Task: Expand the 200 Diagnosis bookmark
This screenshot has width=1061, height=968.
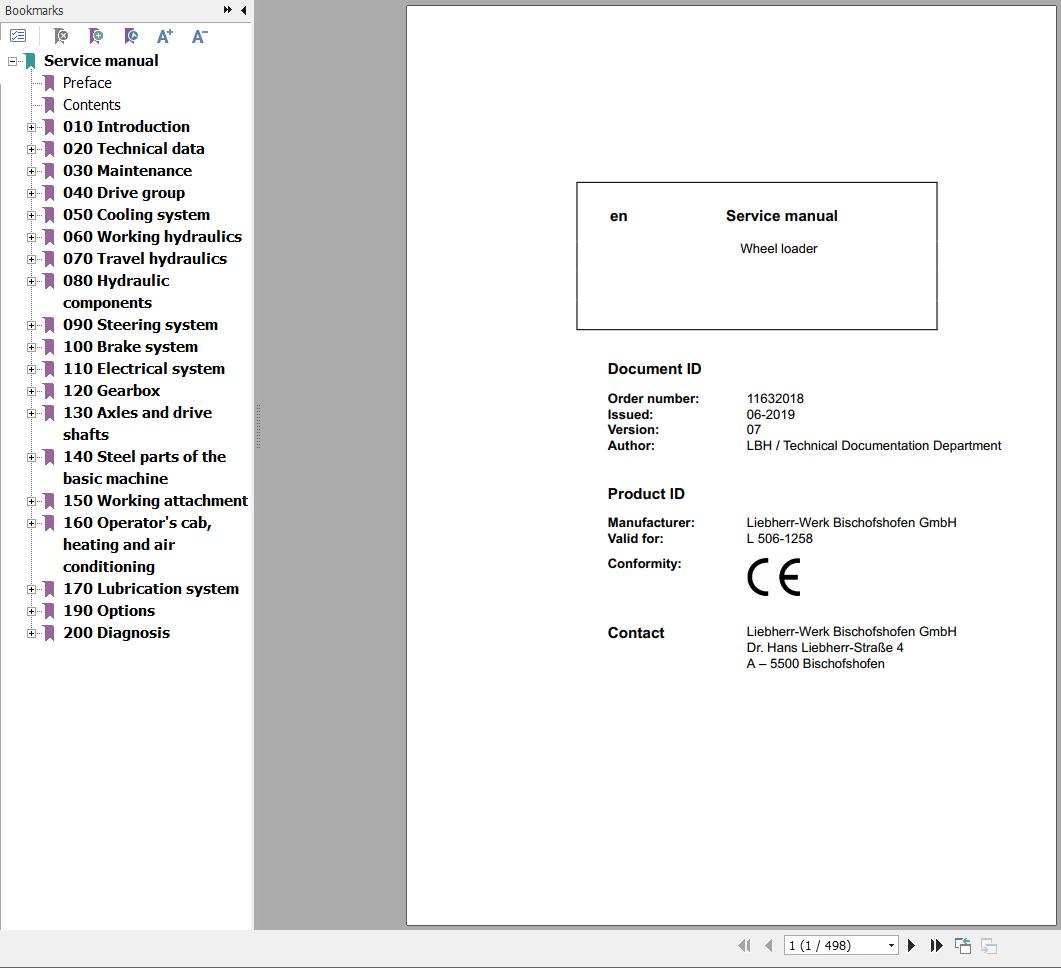Action: (31, 633)
